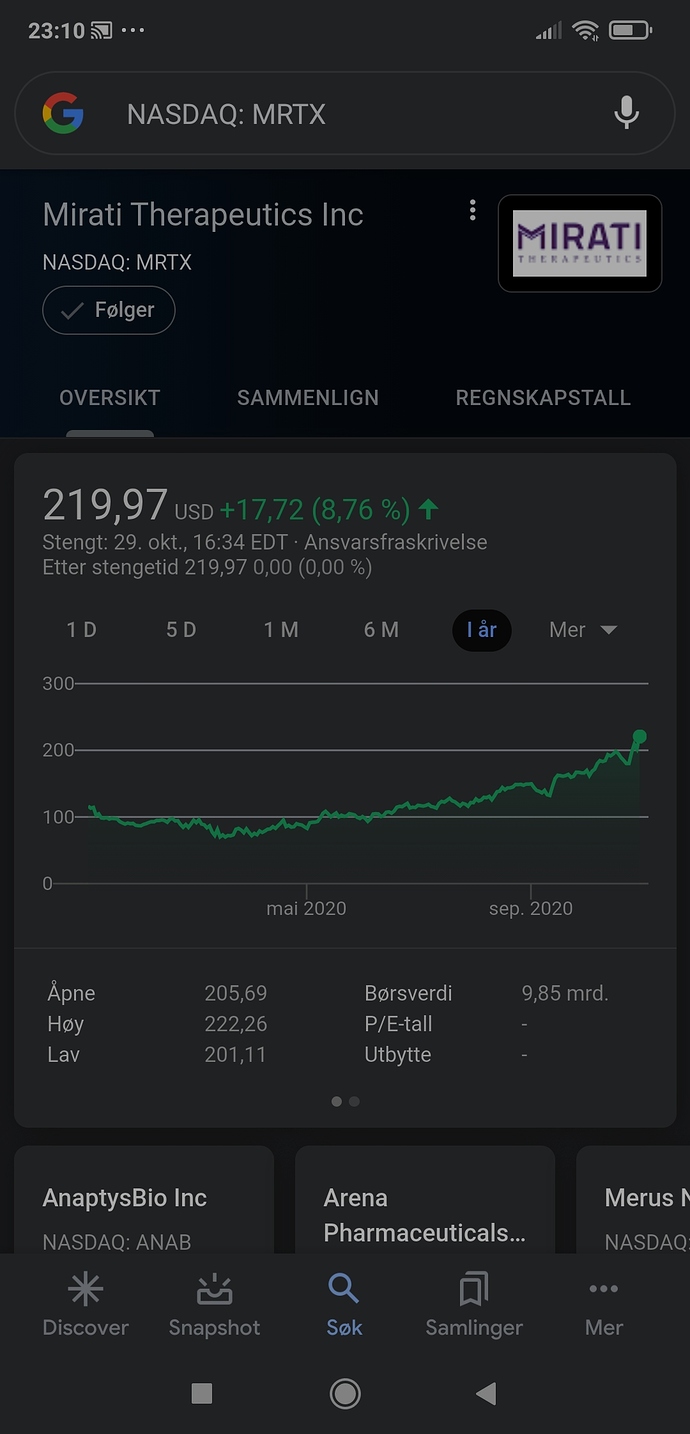690x1434 pixels.
Task: Tap the Android back triangle
Action: pos(486,1393)
